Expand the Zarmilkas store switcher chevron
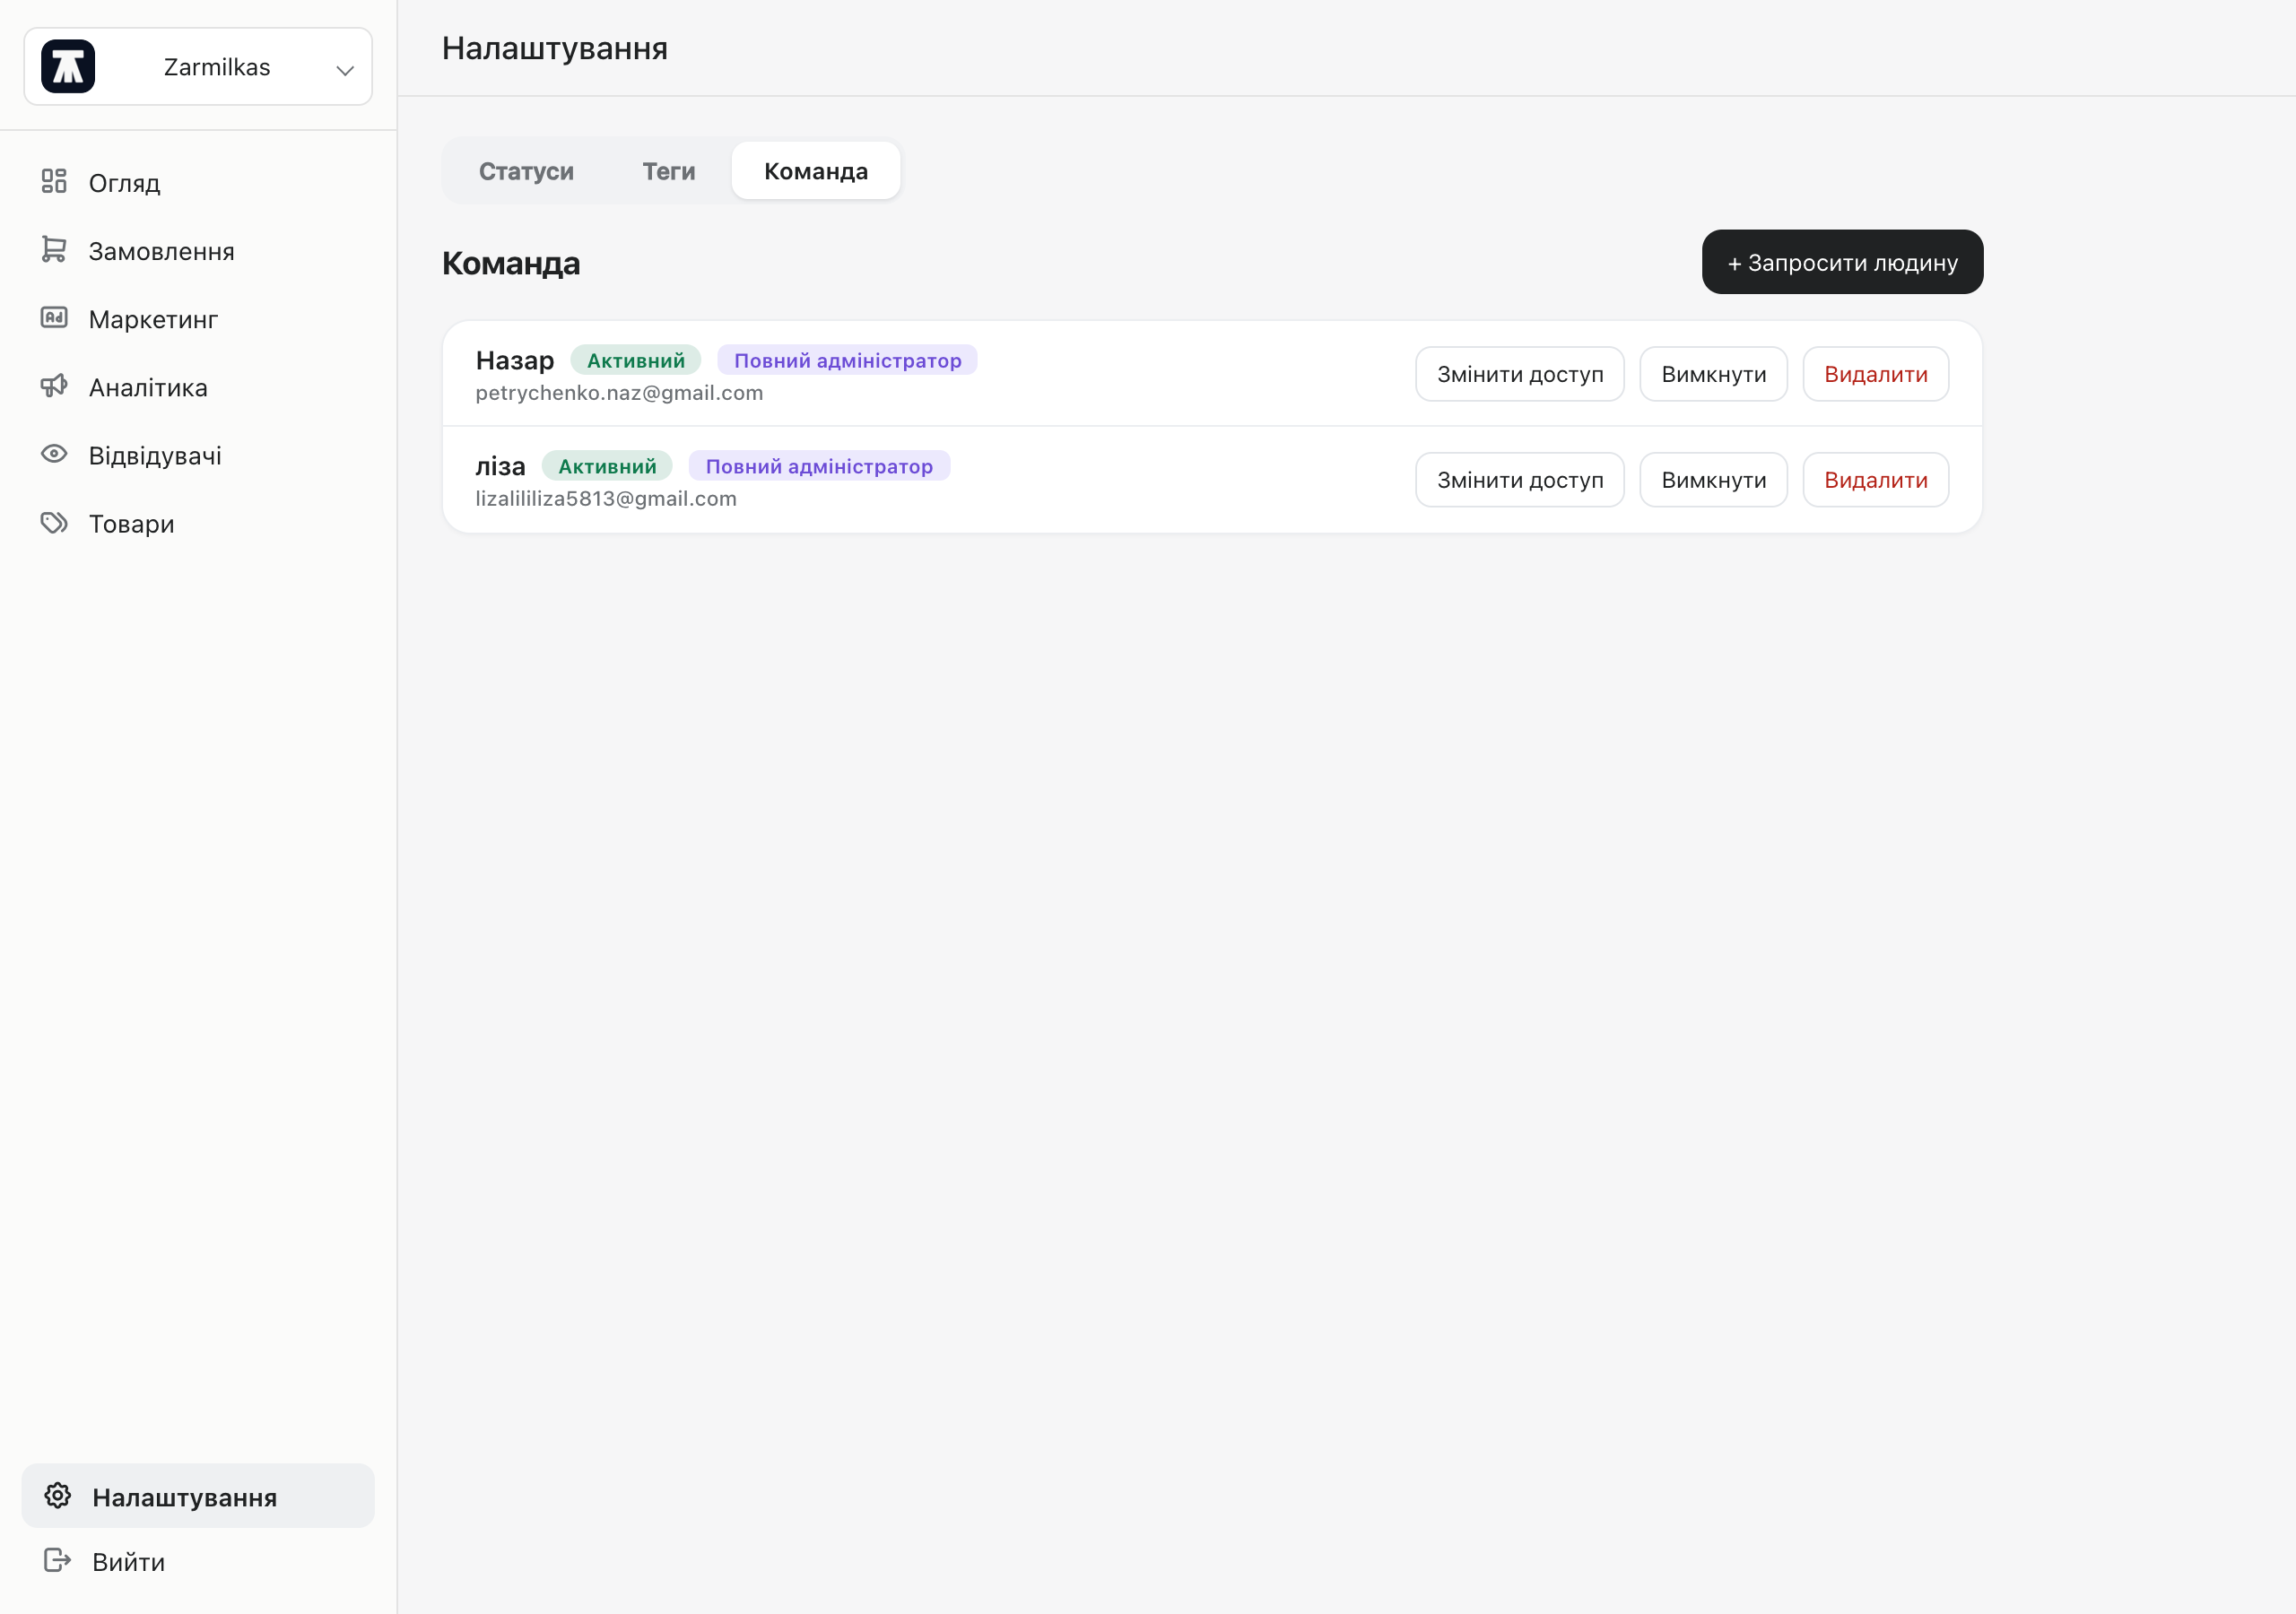Image resolution: width=2296 pixels, height=1614 pixels. pyautogui.click(x=345, y=70)
